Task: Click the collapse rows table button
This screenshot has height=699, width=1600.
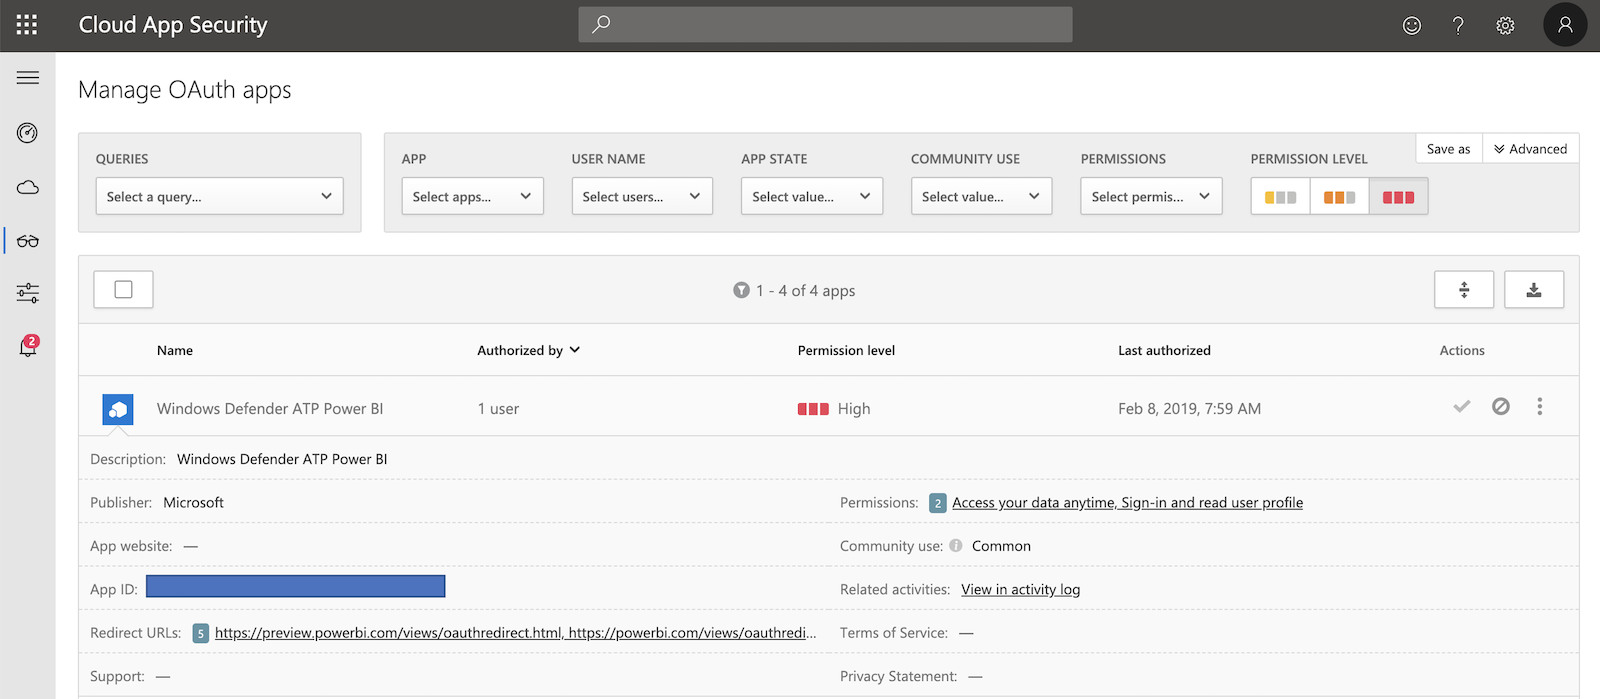Action: click(x=1464, y=290)
